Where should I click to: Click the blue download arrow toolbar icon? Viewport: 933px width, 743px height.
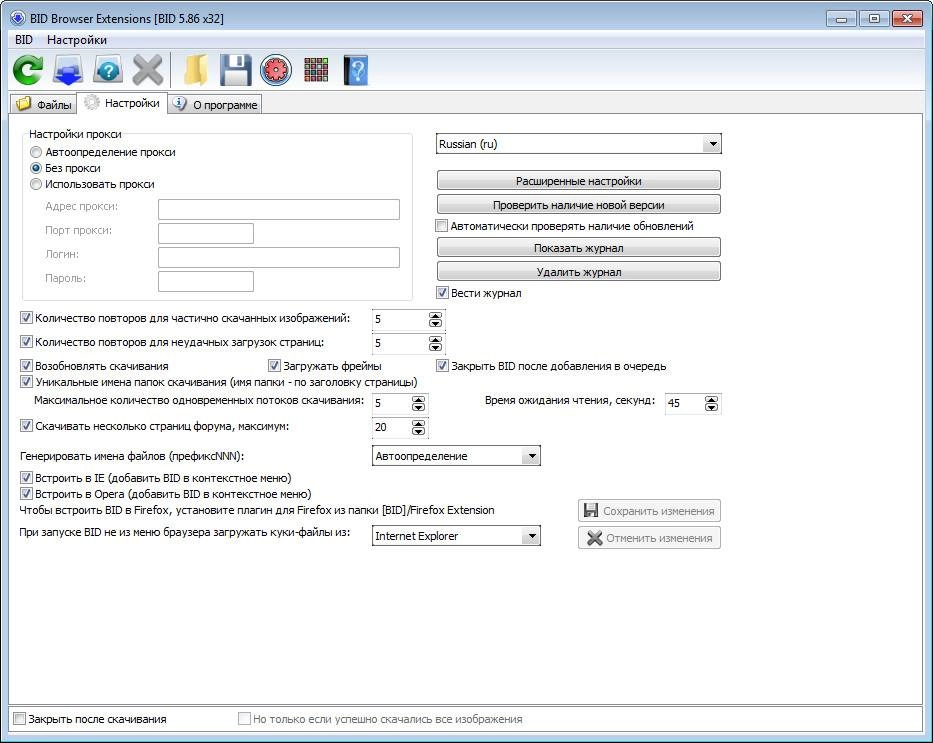tap(68, 70)
